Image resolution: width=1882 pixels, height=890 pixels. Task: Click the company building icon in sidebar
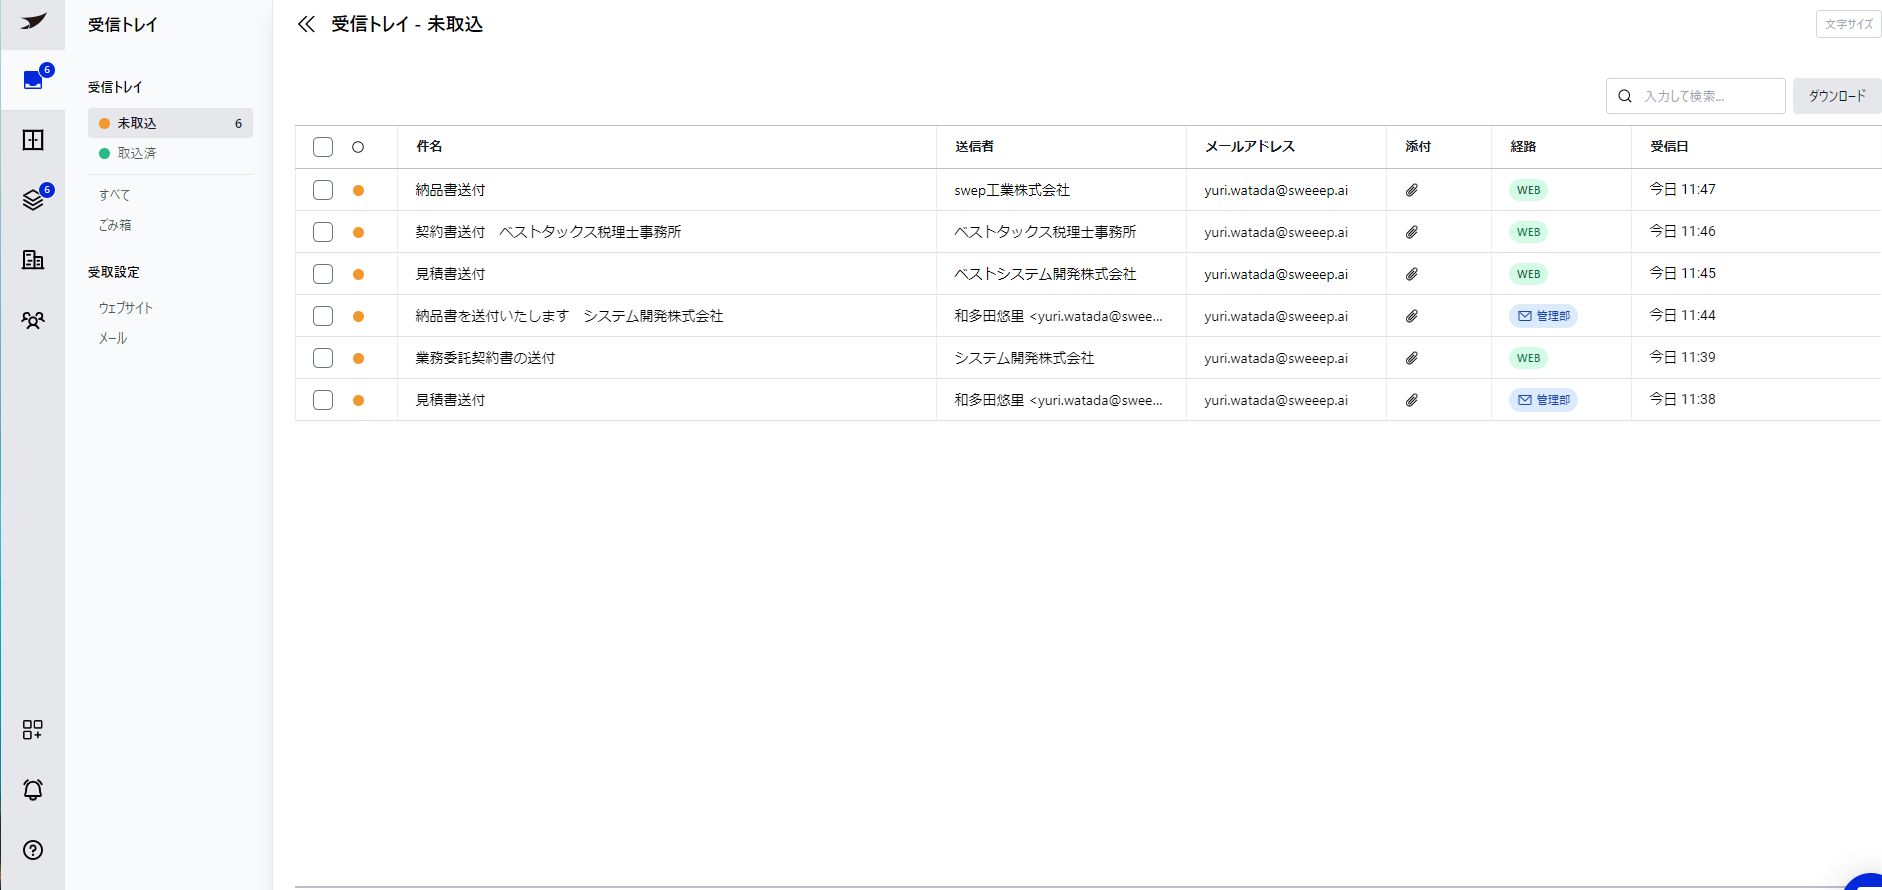click(x=33, y=260)
